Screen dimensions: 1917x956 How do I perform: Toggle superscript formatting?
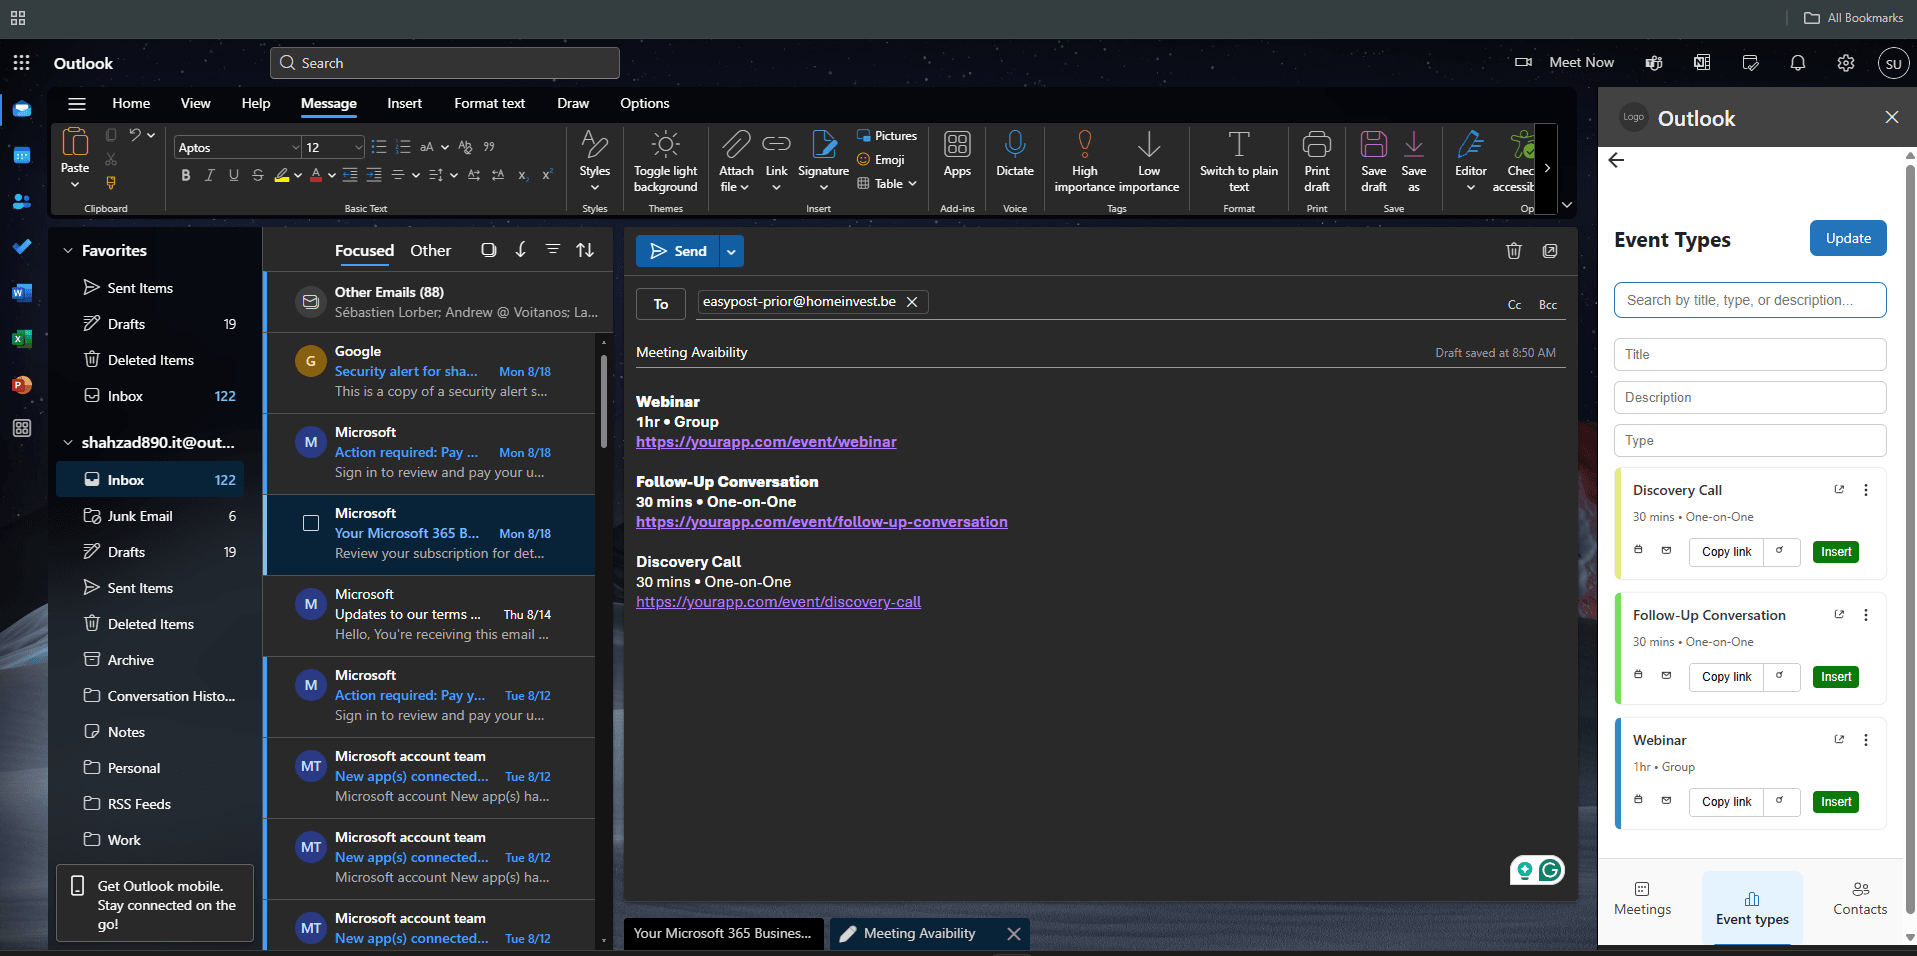tap(547, 175)
